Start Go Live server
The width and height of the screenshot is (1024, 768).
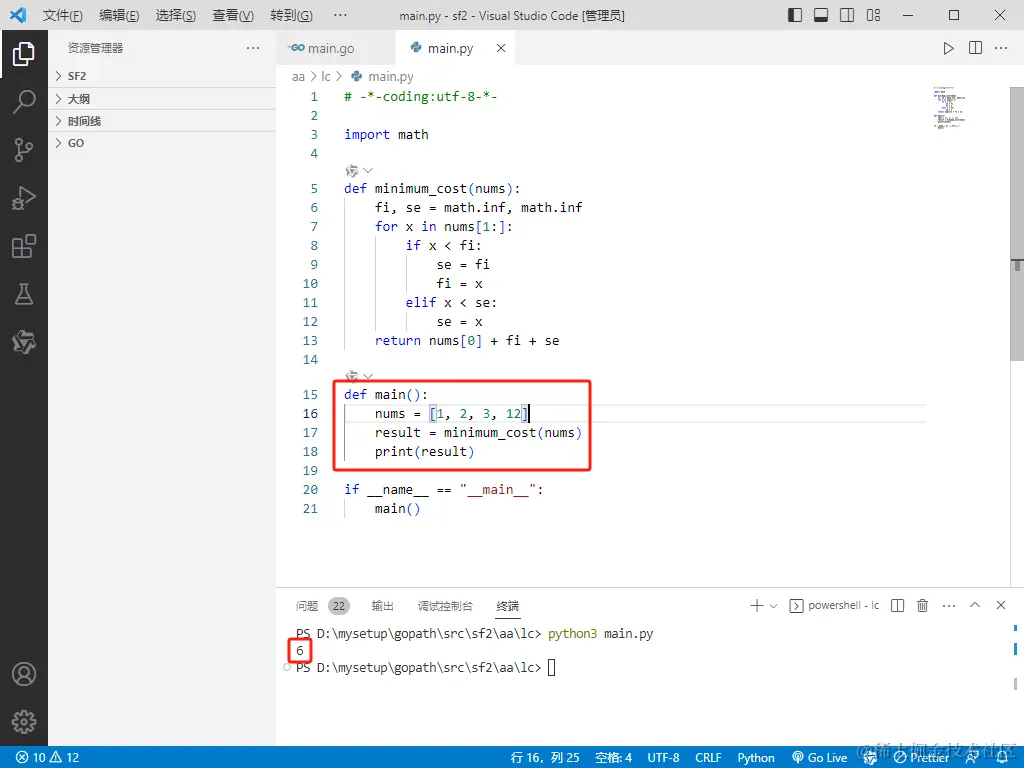tap(820, 758)
